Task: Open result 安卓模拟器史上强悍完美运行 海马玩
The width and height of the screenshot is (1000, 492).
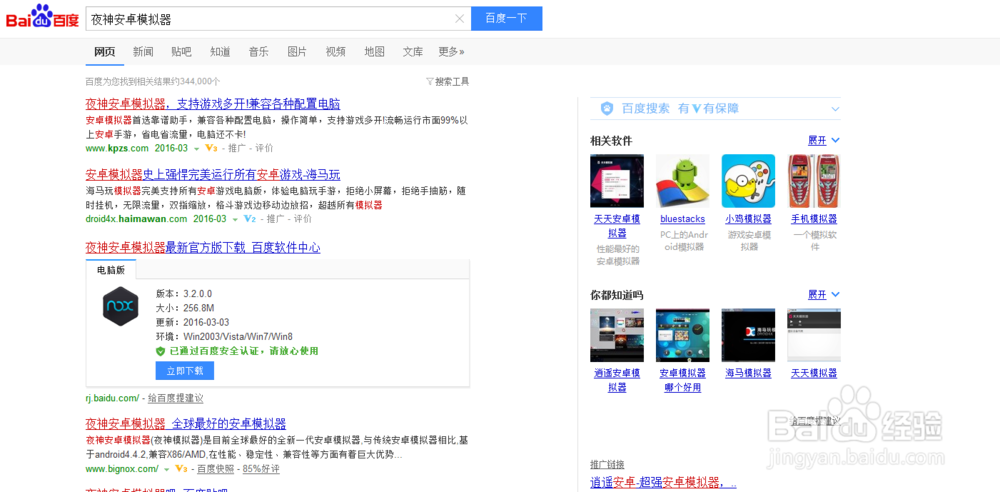Action: pyautogui.click(x=212, y=175)
